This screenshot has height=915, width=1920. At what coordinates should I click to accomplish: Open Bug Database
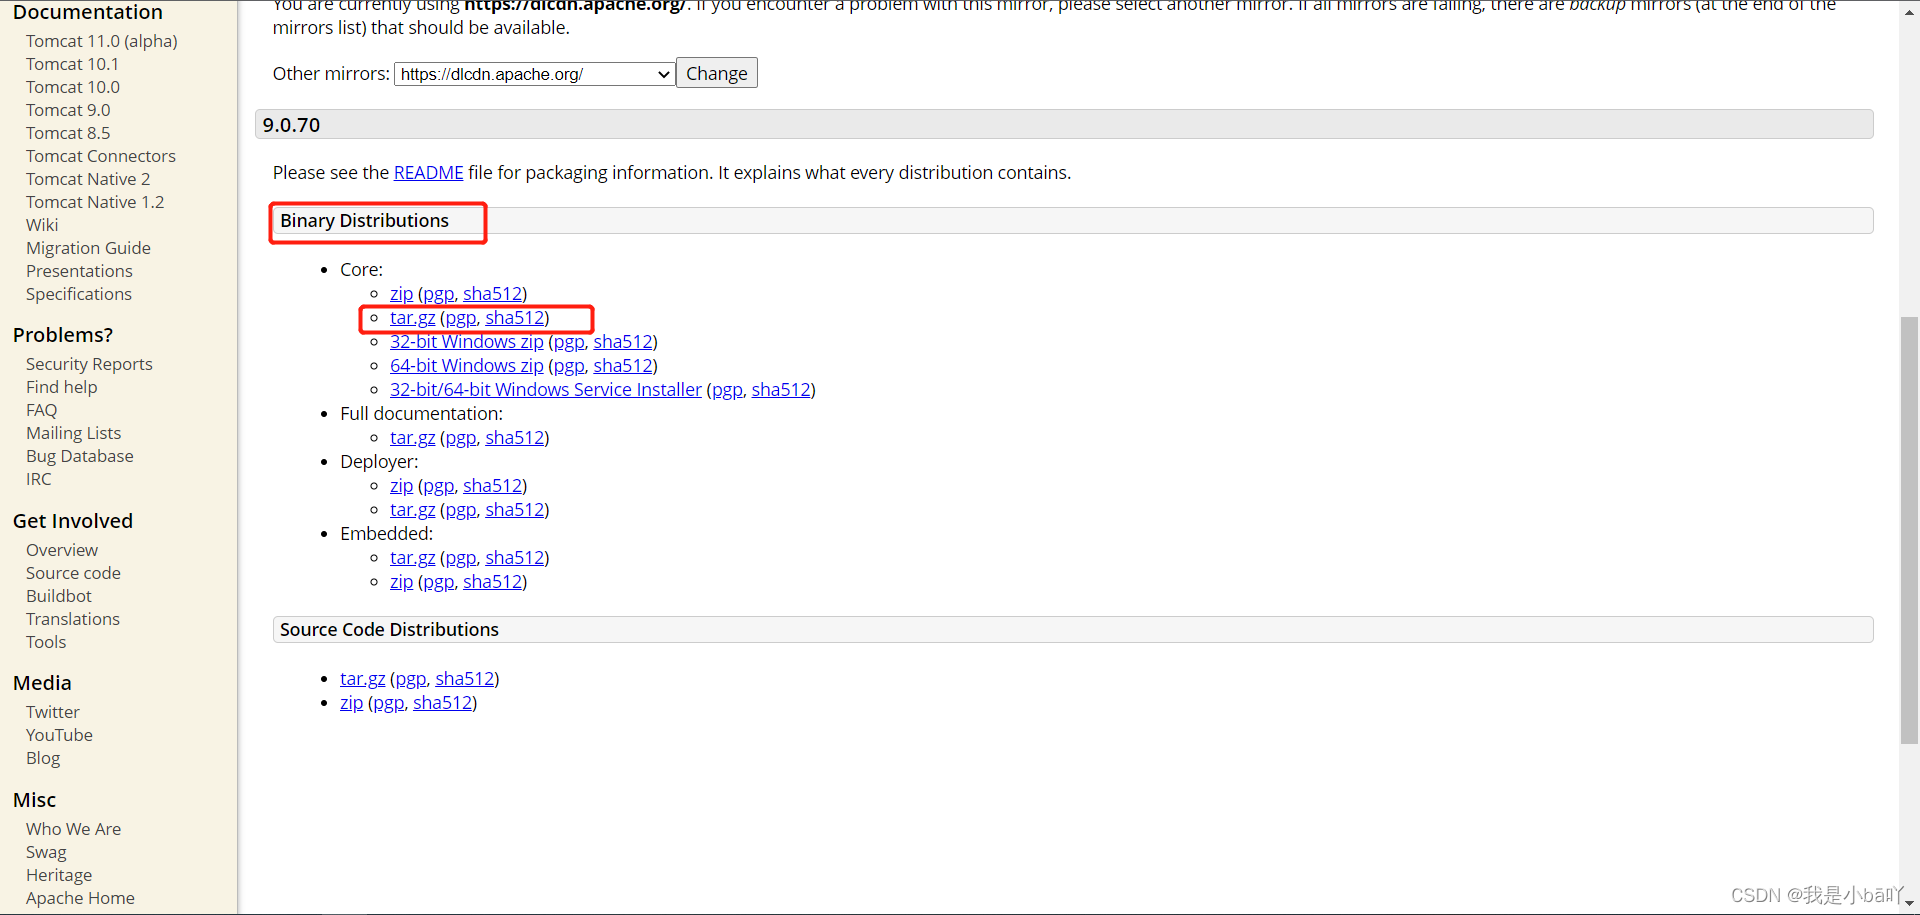coord(80,456)
